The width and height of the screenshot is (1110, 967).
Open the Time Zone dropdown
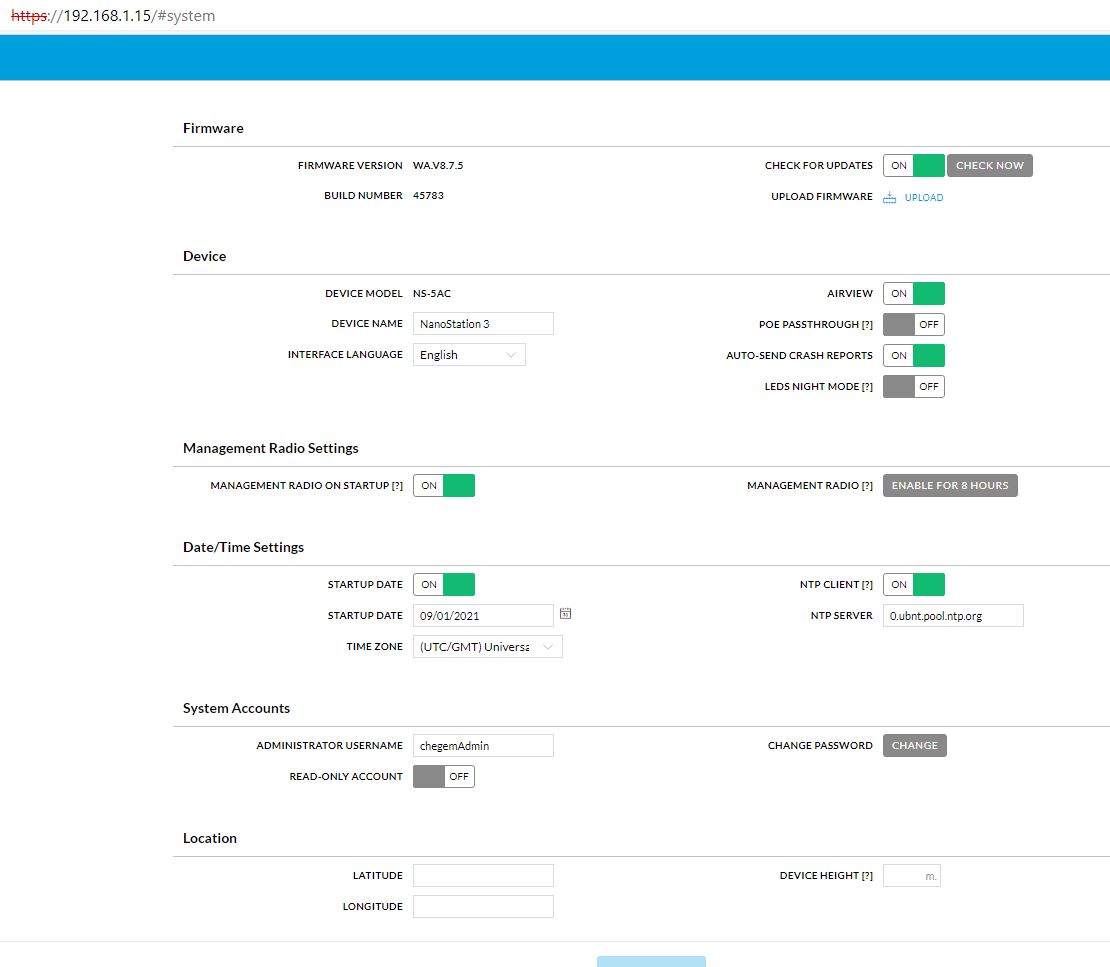tap(488, 647)
